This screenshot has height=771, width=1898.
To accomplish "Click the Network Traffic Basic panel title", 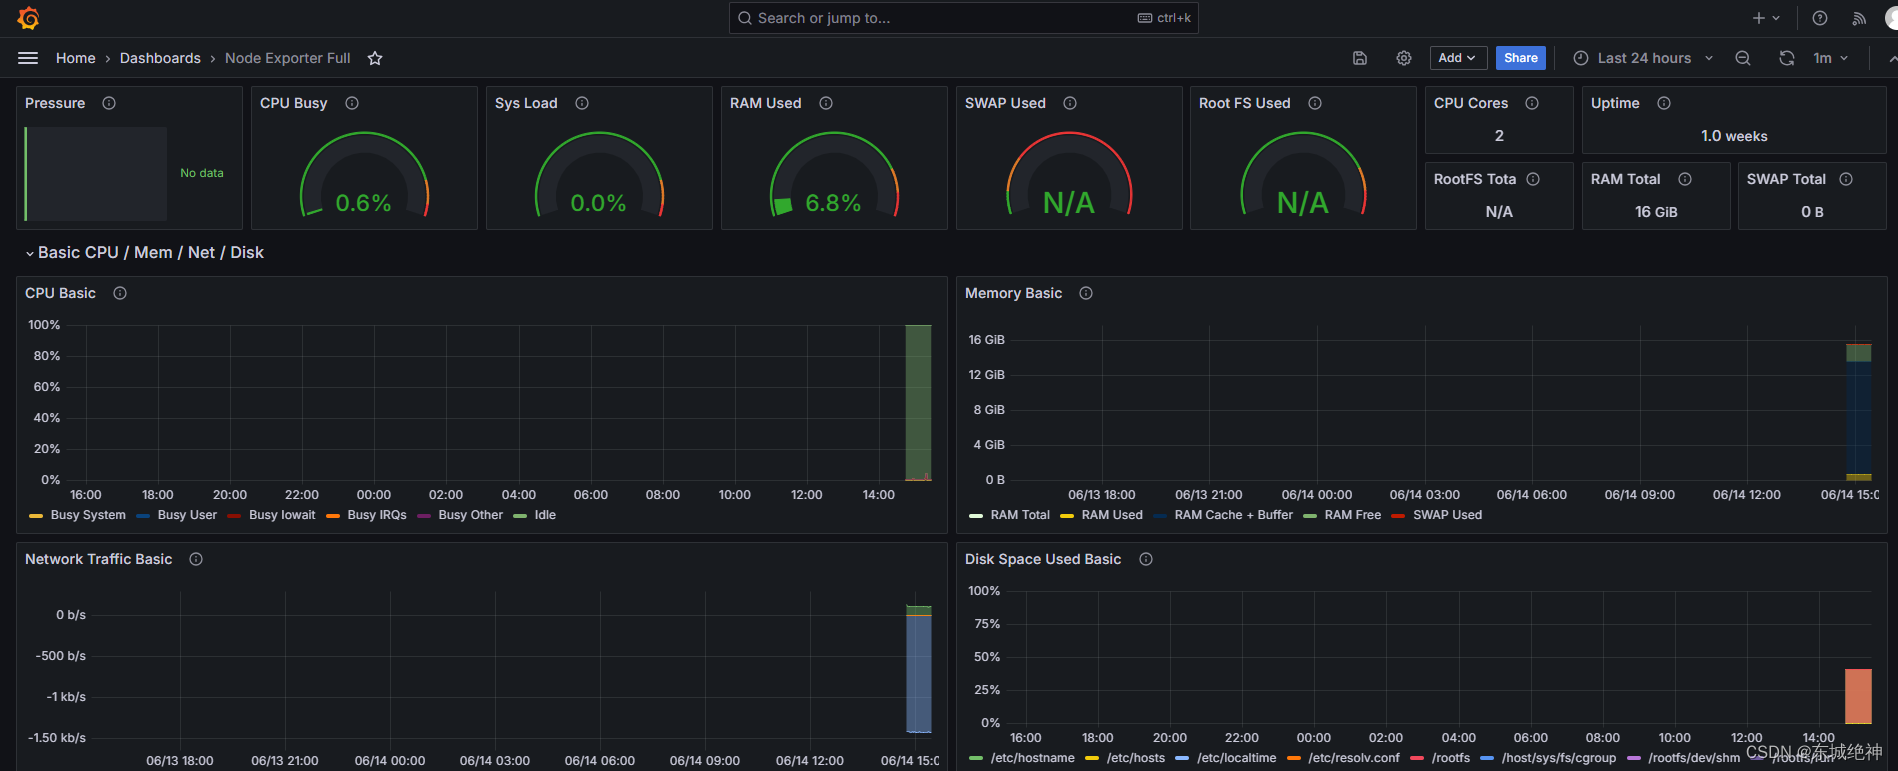I will point(98,559).
